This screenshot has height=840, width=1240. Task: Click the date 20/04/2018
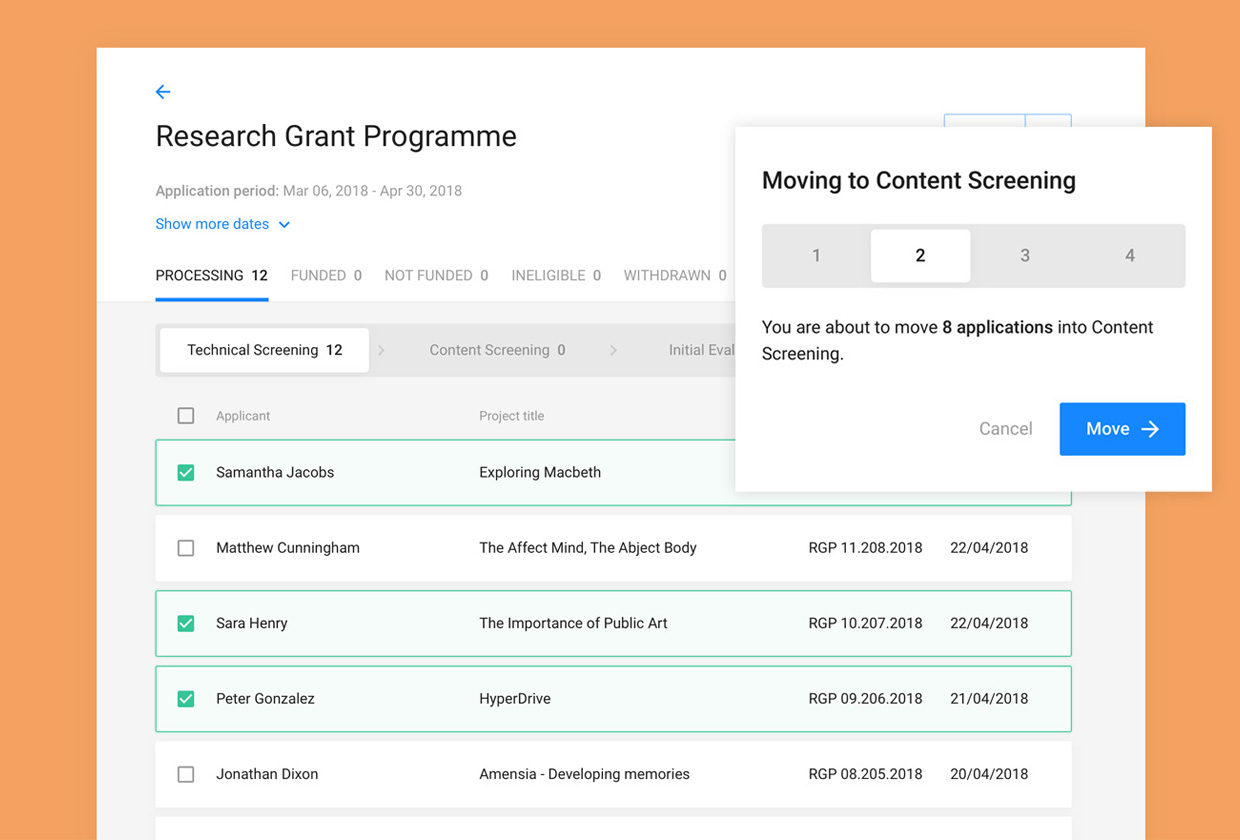click(x=989, y=774)
